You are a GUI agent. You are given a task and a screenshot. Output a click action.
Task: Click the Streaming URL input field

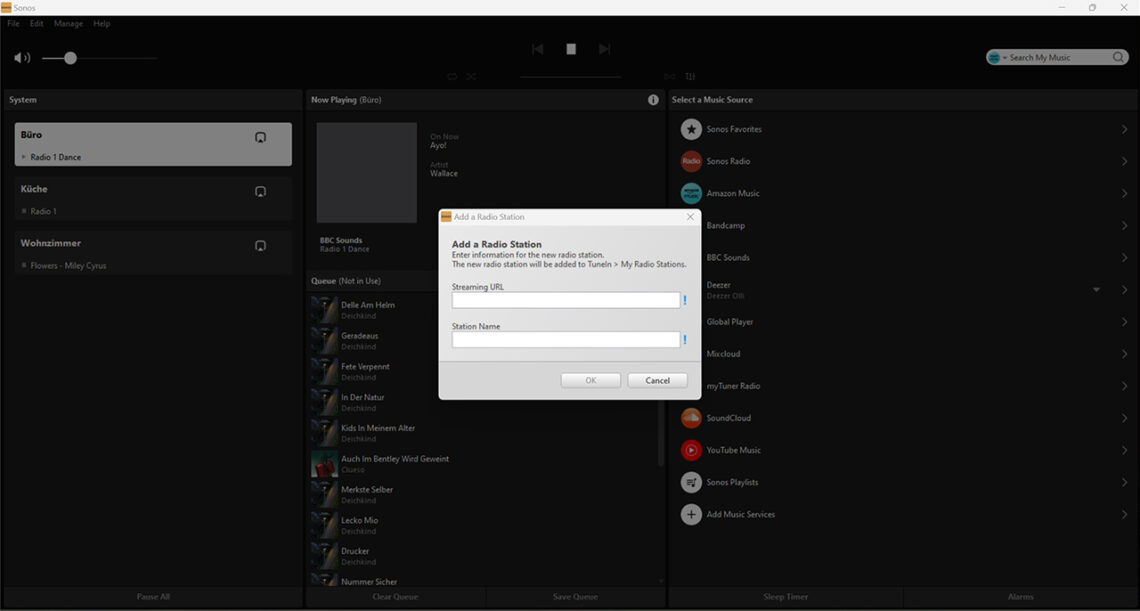click(x=566, y=300)
